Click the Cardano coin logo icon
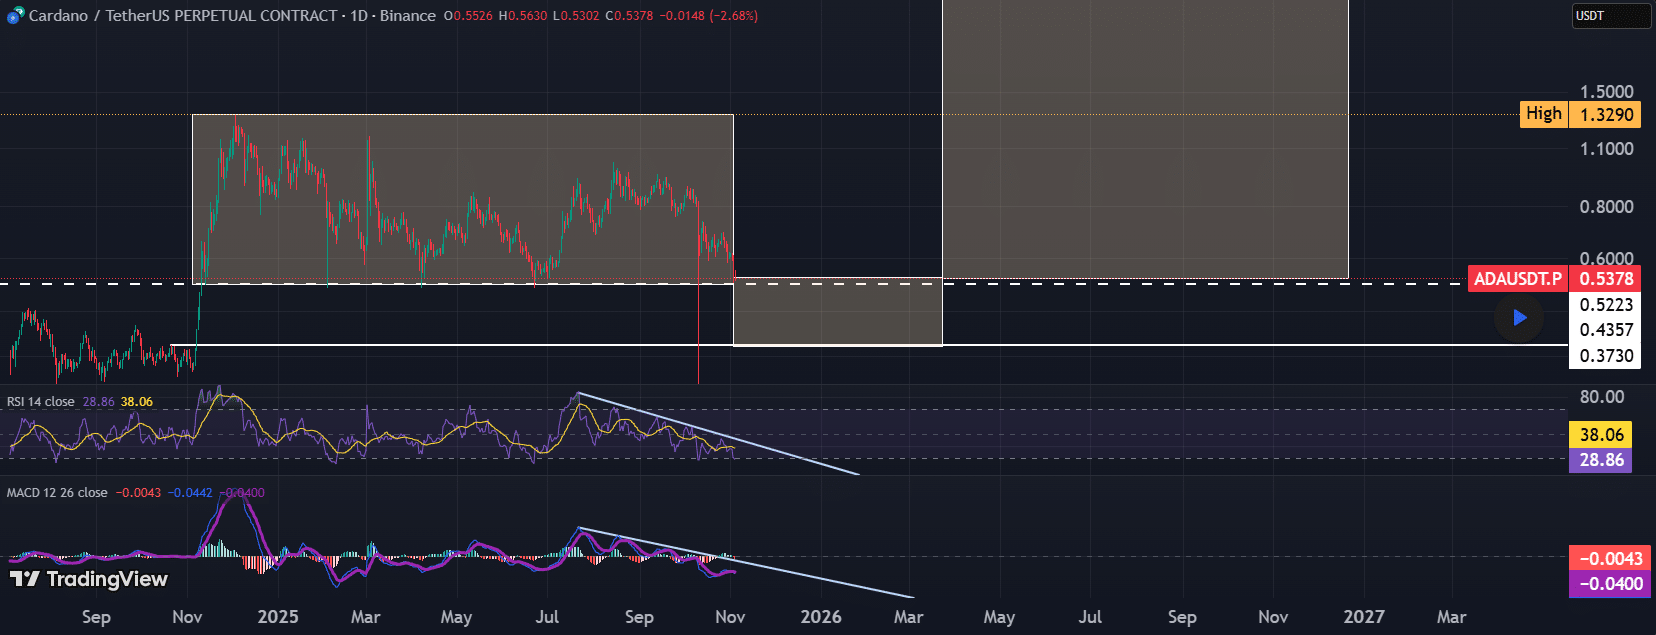 tap(15, 16)
